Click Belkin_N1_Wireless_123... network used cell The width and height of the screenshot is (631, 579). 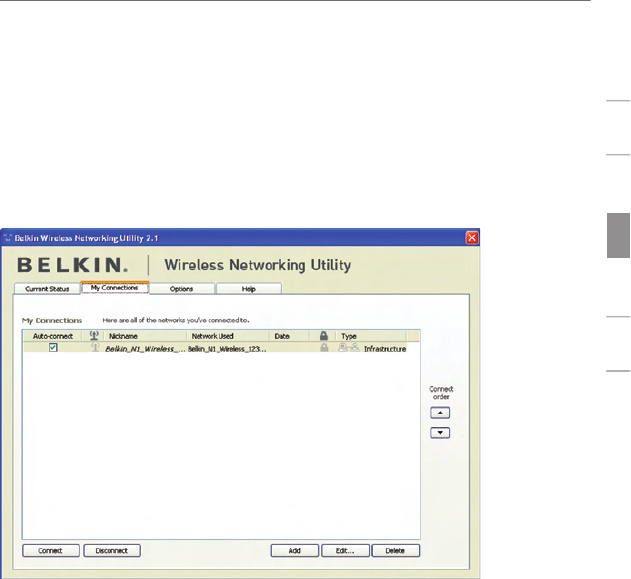click(x=227, y=349)
